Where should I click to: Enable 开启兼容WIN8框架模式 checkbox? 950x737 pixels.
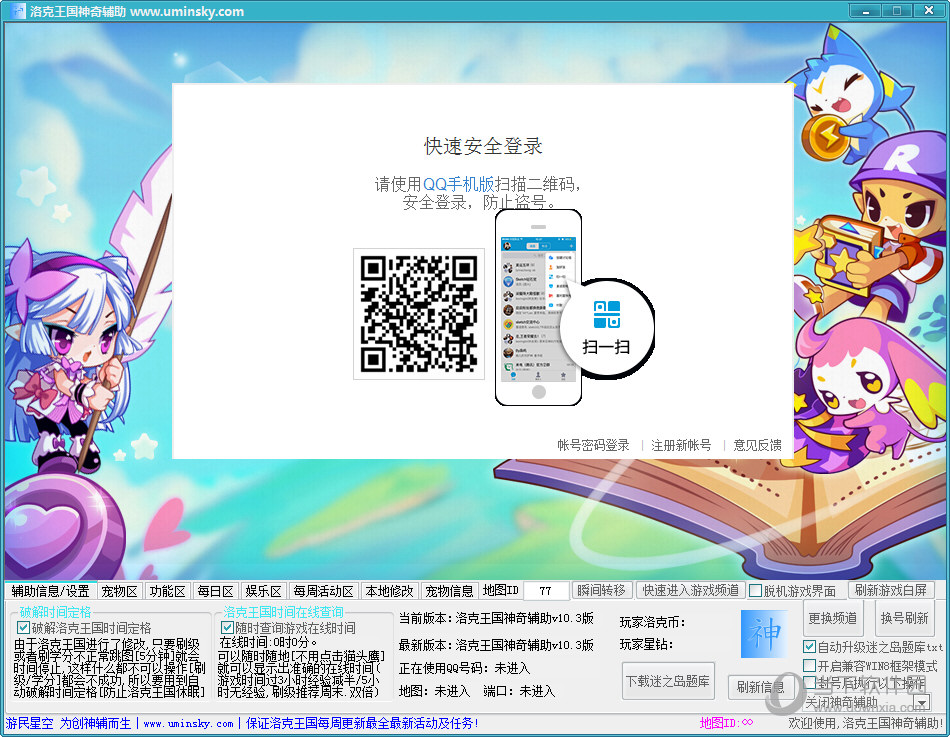pos(810,665)
